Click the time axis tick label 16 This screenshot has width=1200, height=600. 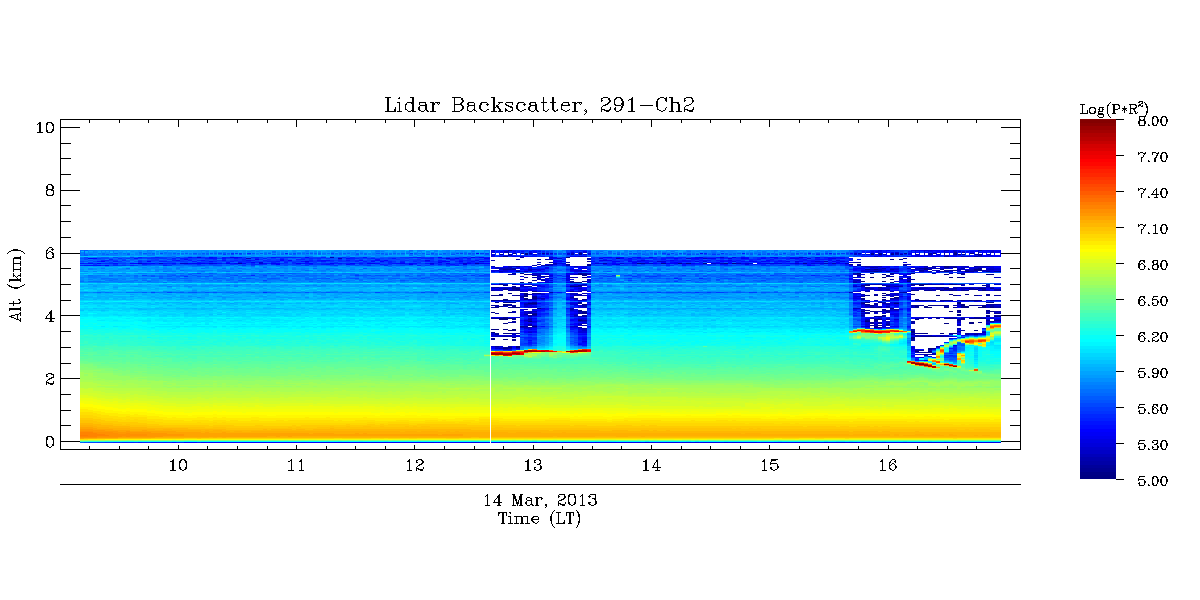pos(886,465)
